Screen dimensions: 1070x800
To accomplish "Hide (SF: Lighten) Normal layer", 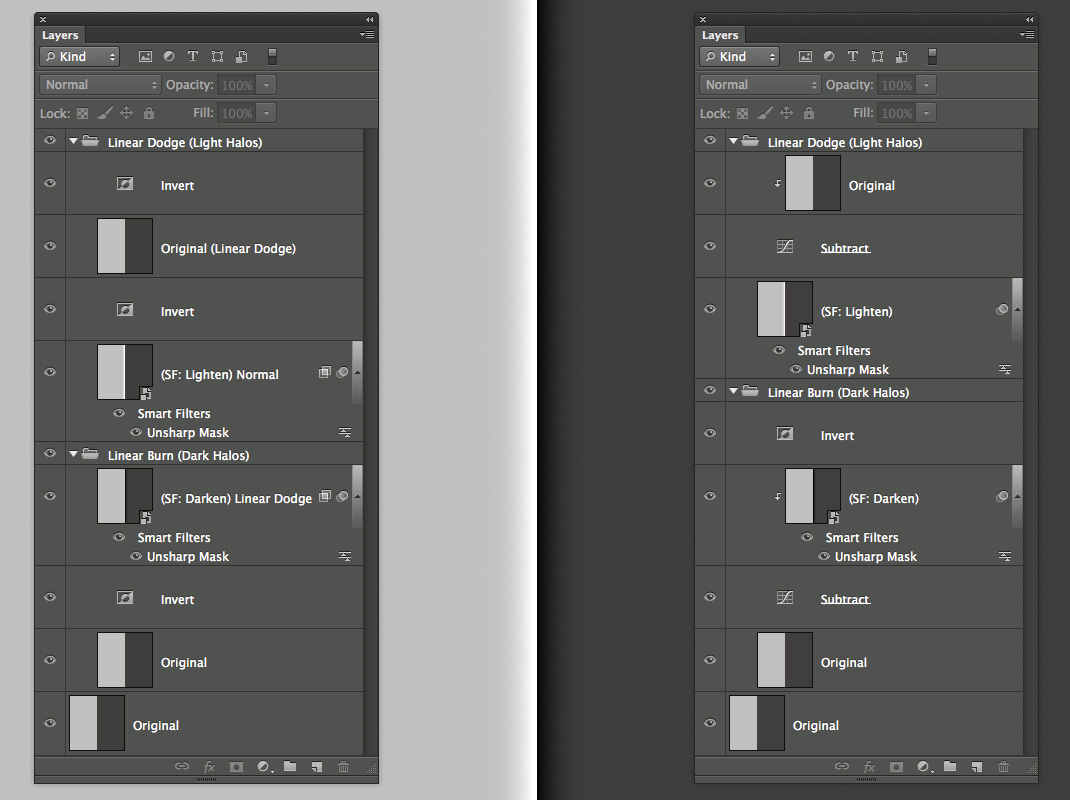I will tap(50, 372).
